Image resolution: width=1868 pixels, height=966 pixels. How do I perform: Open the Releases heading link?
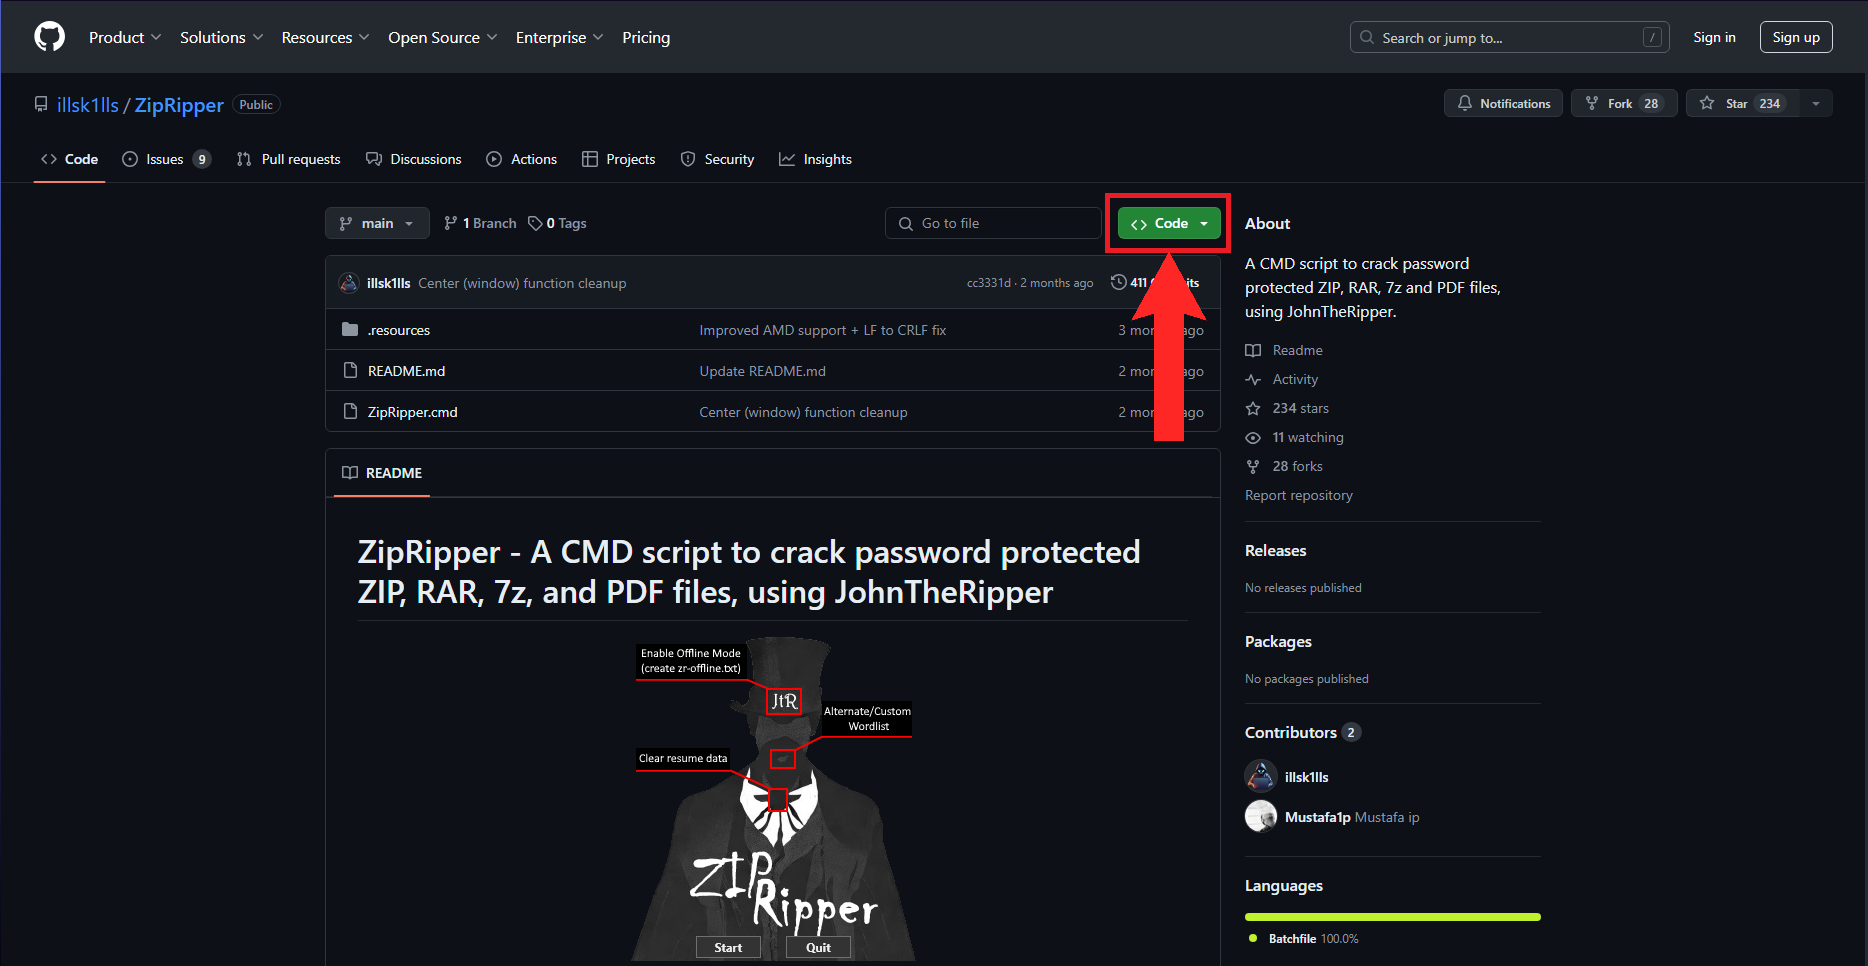[x=1275, y=551]
